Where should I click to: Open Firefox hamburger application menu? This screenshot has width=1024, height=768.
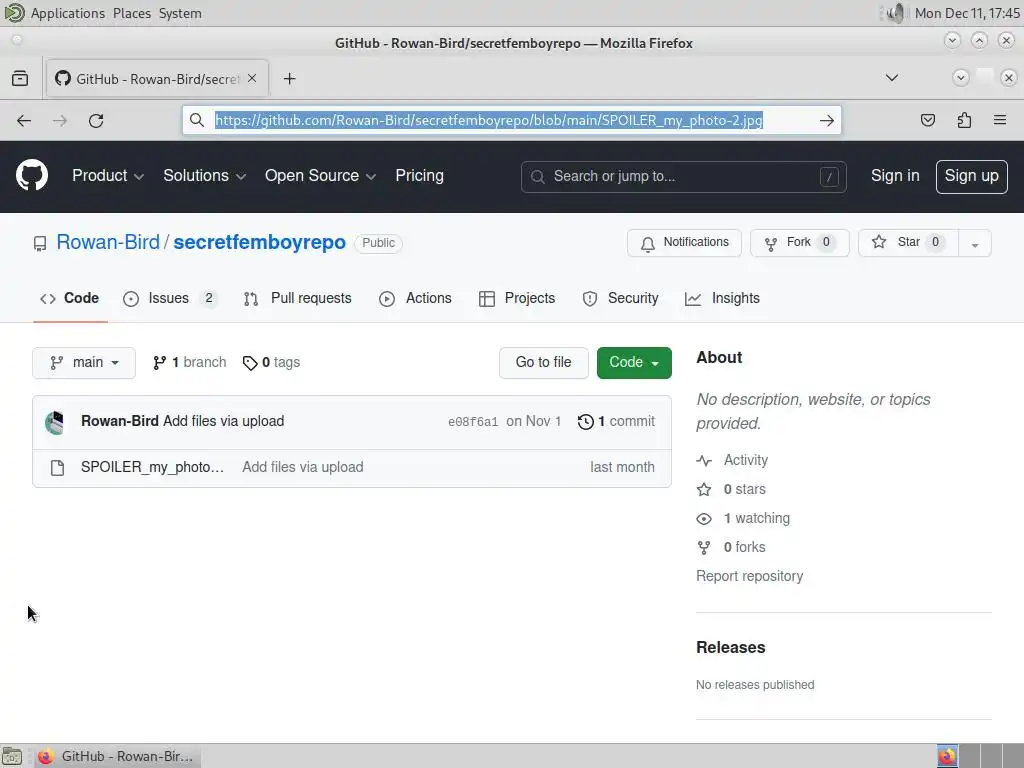coord(1000,120)
